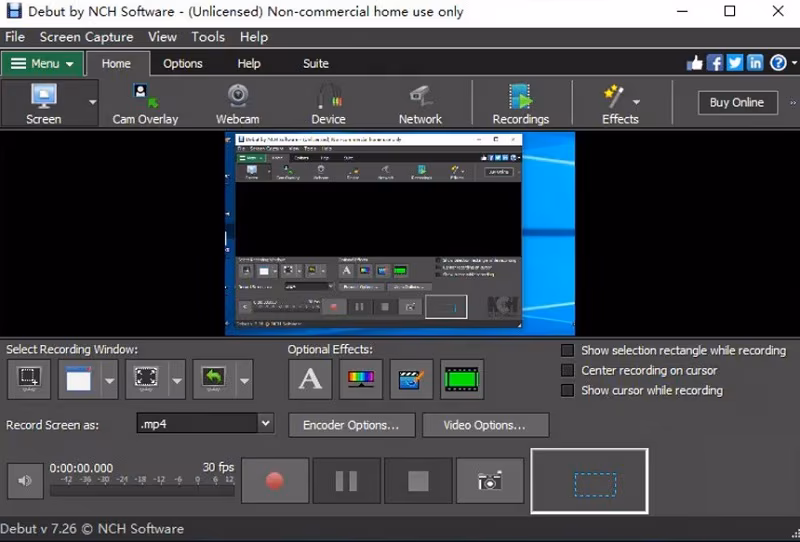Expand the Effects dropdown arrow
Viewport: 800px width, 542px height.
pyautogui.click(x=636, y=102)
